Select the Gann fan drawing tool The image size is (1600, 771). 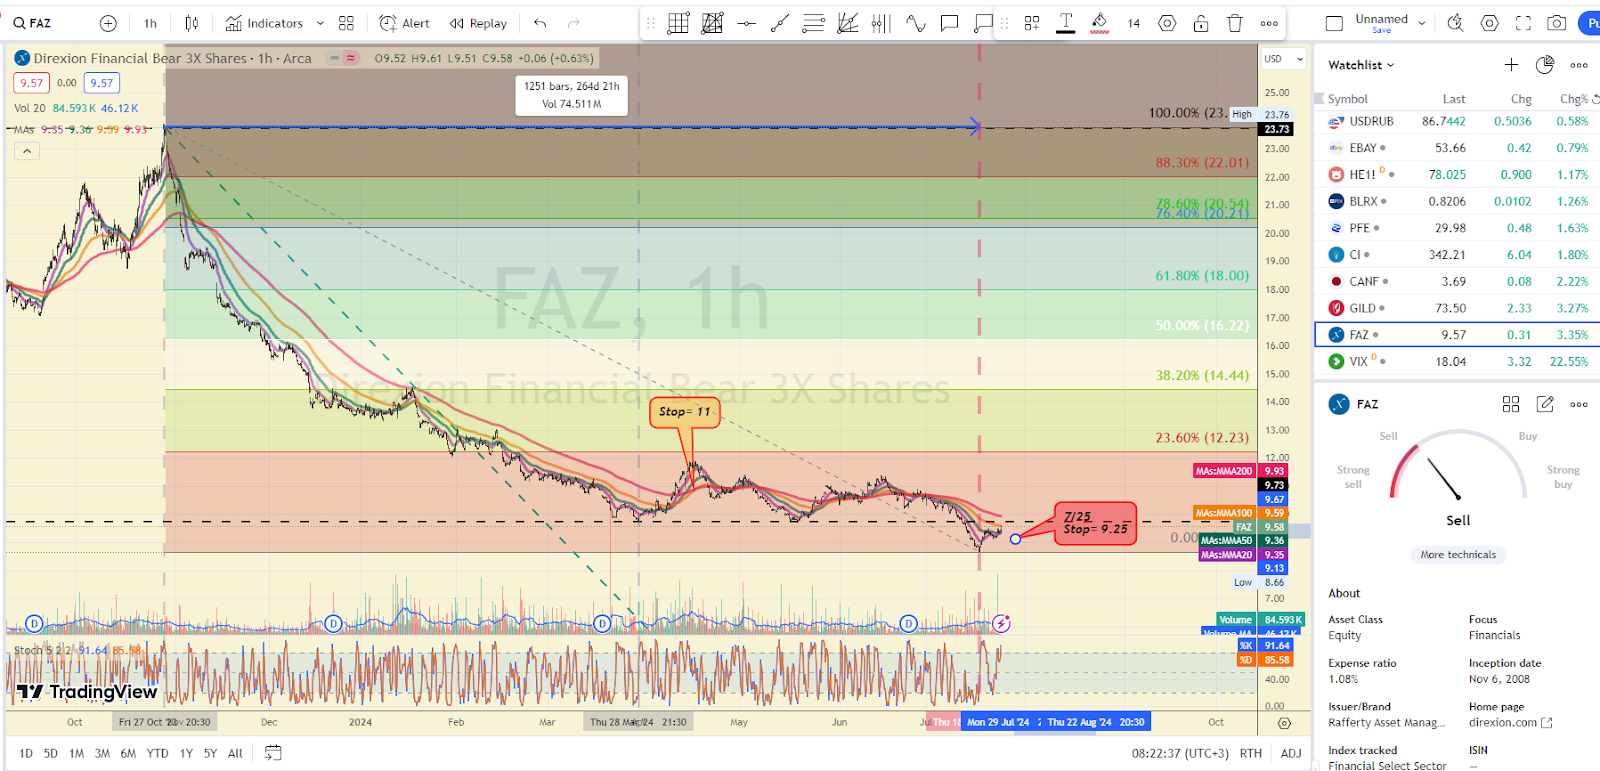pos(848,23)
